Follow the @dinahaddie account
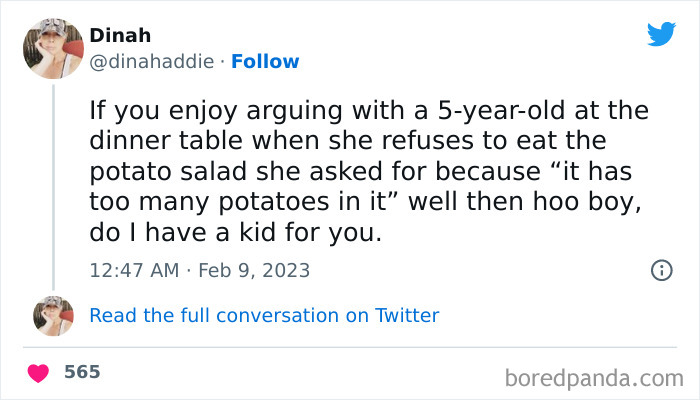Viewport: 700px width, 400px height. 264,62
